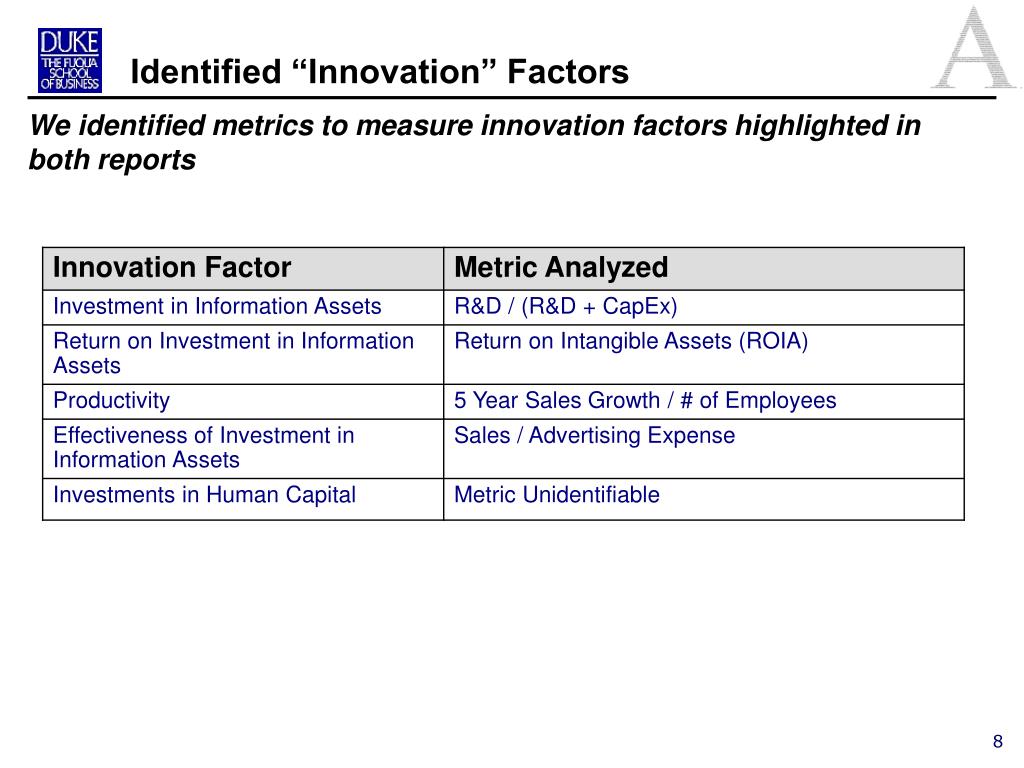The width and height of the screenshot is (1024, 768).
Task: Select Investments in Human Capital cell
Action: point(243,499)
